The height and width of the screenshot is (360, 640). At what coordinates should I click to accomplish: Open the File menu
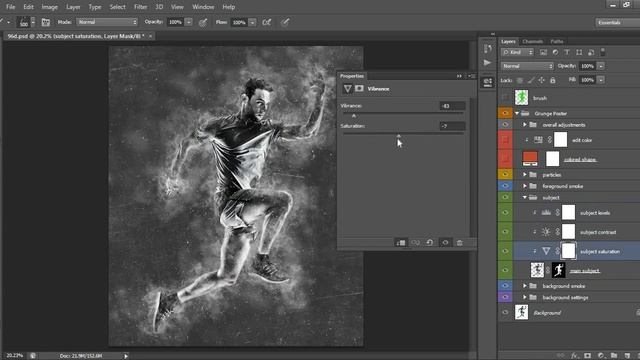(11, 7)
